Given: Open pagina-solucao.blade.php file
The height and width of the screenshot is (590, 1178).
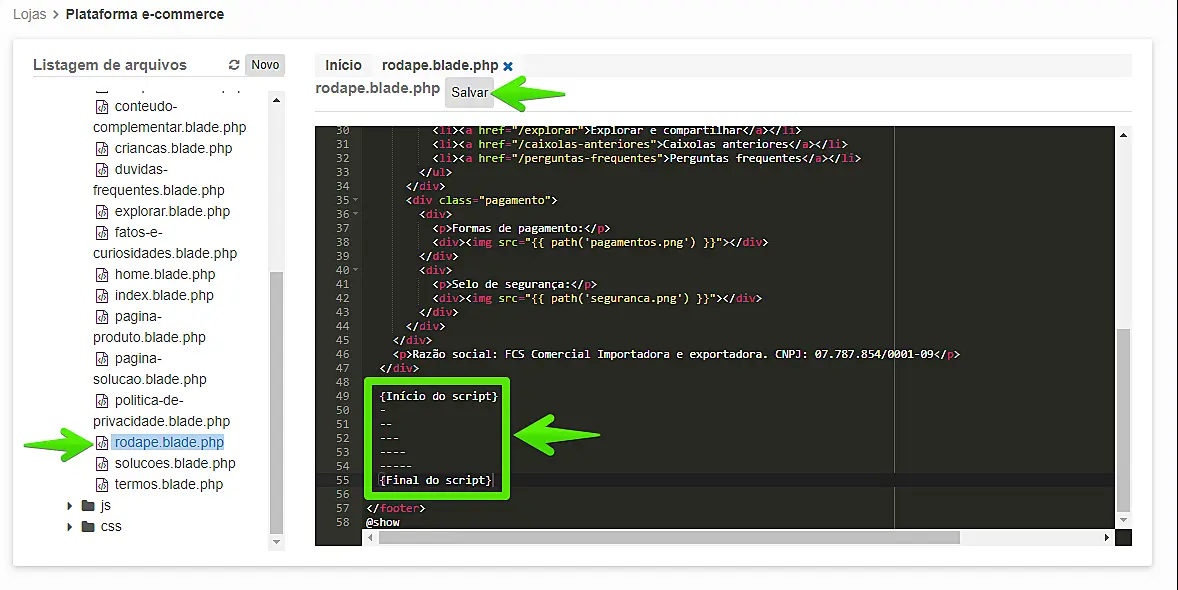Looking at the screenshot, I should (x=150, y=369).
